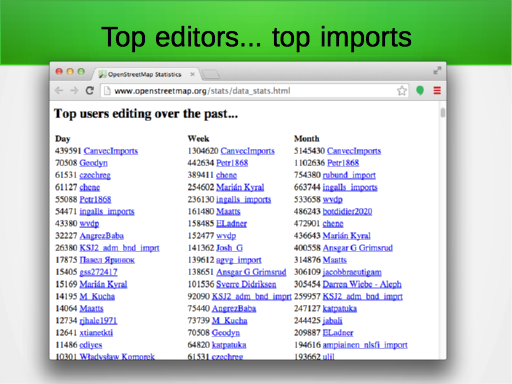Open Petr1868 link with 1102636 edits
512x384 pixels.
(343, 163)
